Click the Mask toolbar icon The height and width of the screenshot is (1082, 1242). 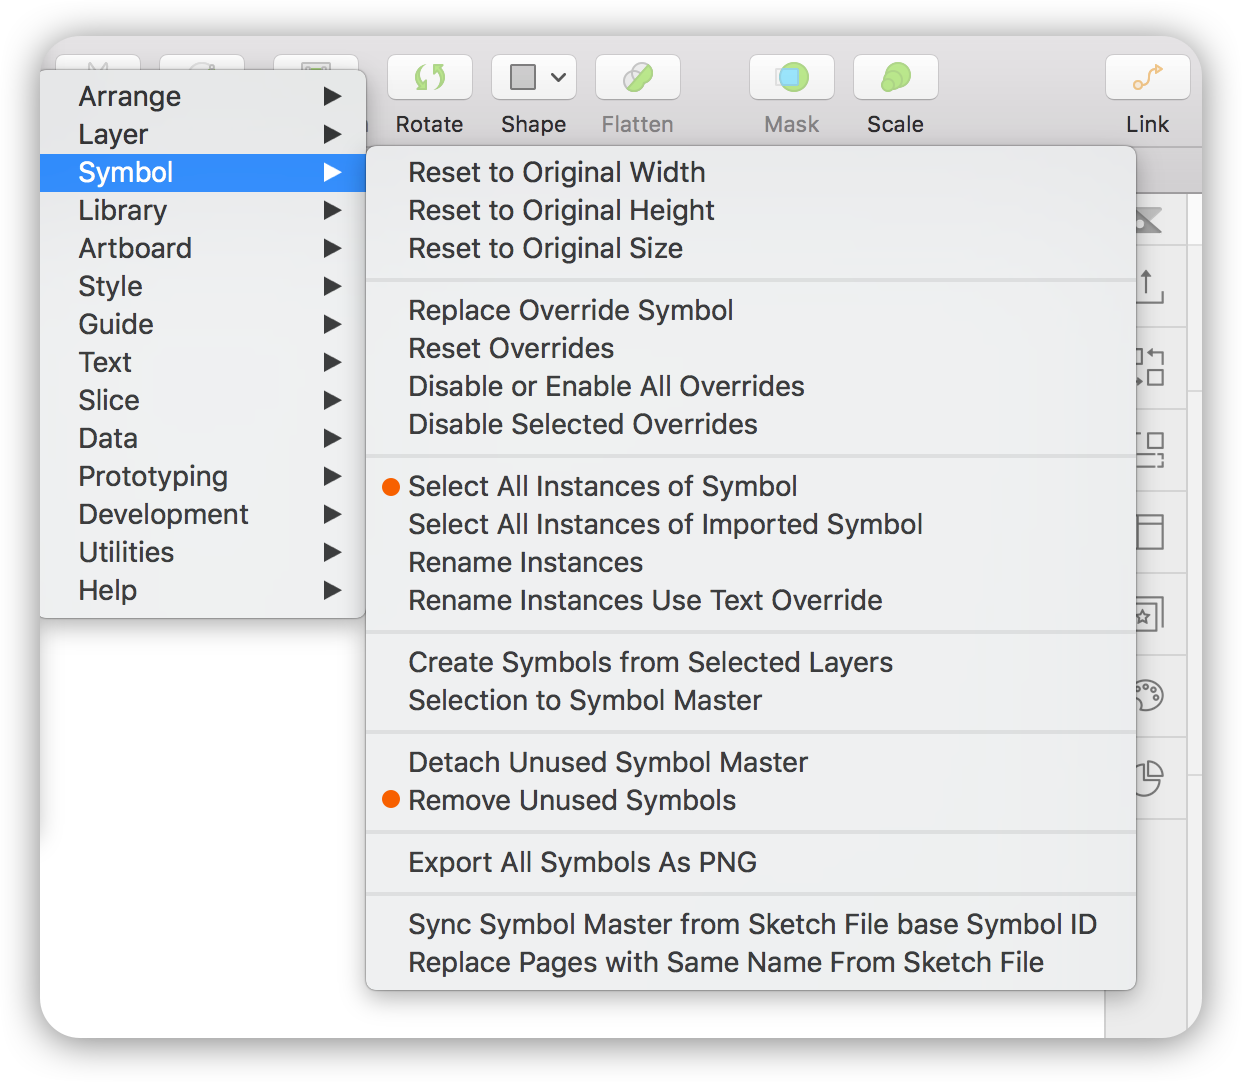click(x=791, y=78)
